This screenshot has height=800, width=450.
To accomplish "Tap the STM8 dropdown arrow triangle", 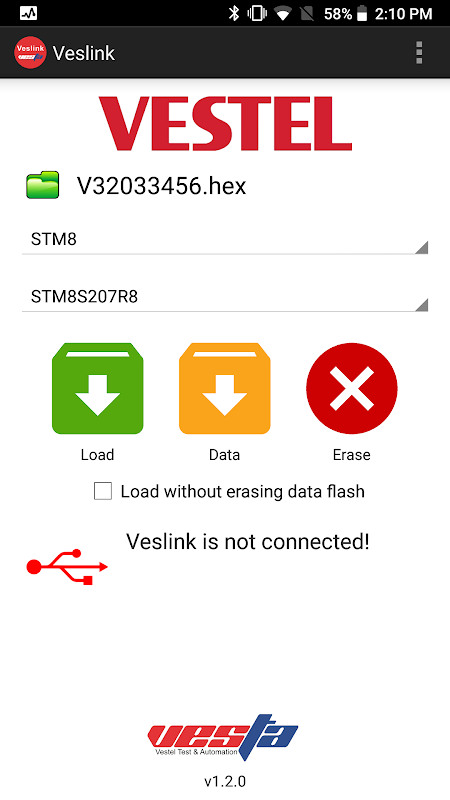I will click(421, 248).
